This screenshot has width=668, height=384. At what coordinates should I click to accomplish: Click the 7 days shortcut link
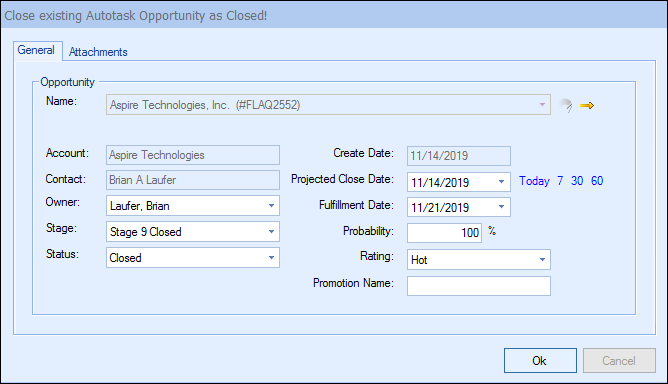[x=560, y=181]
